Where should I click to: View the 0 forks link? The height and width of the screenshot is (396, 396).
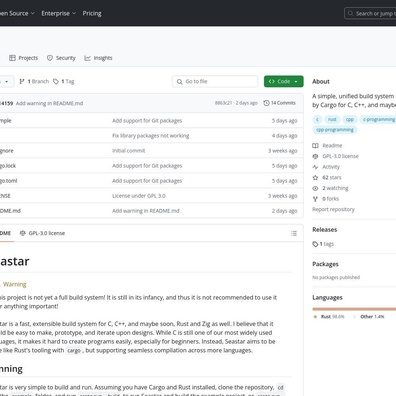pos(331,199)
